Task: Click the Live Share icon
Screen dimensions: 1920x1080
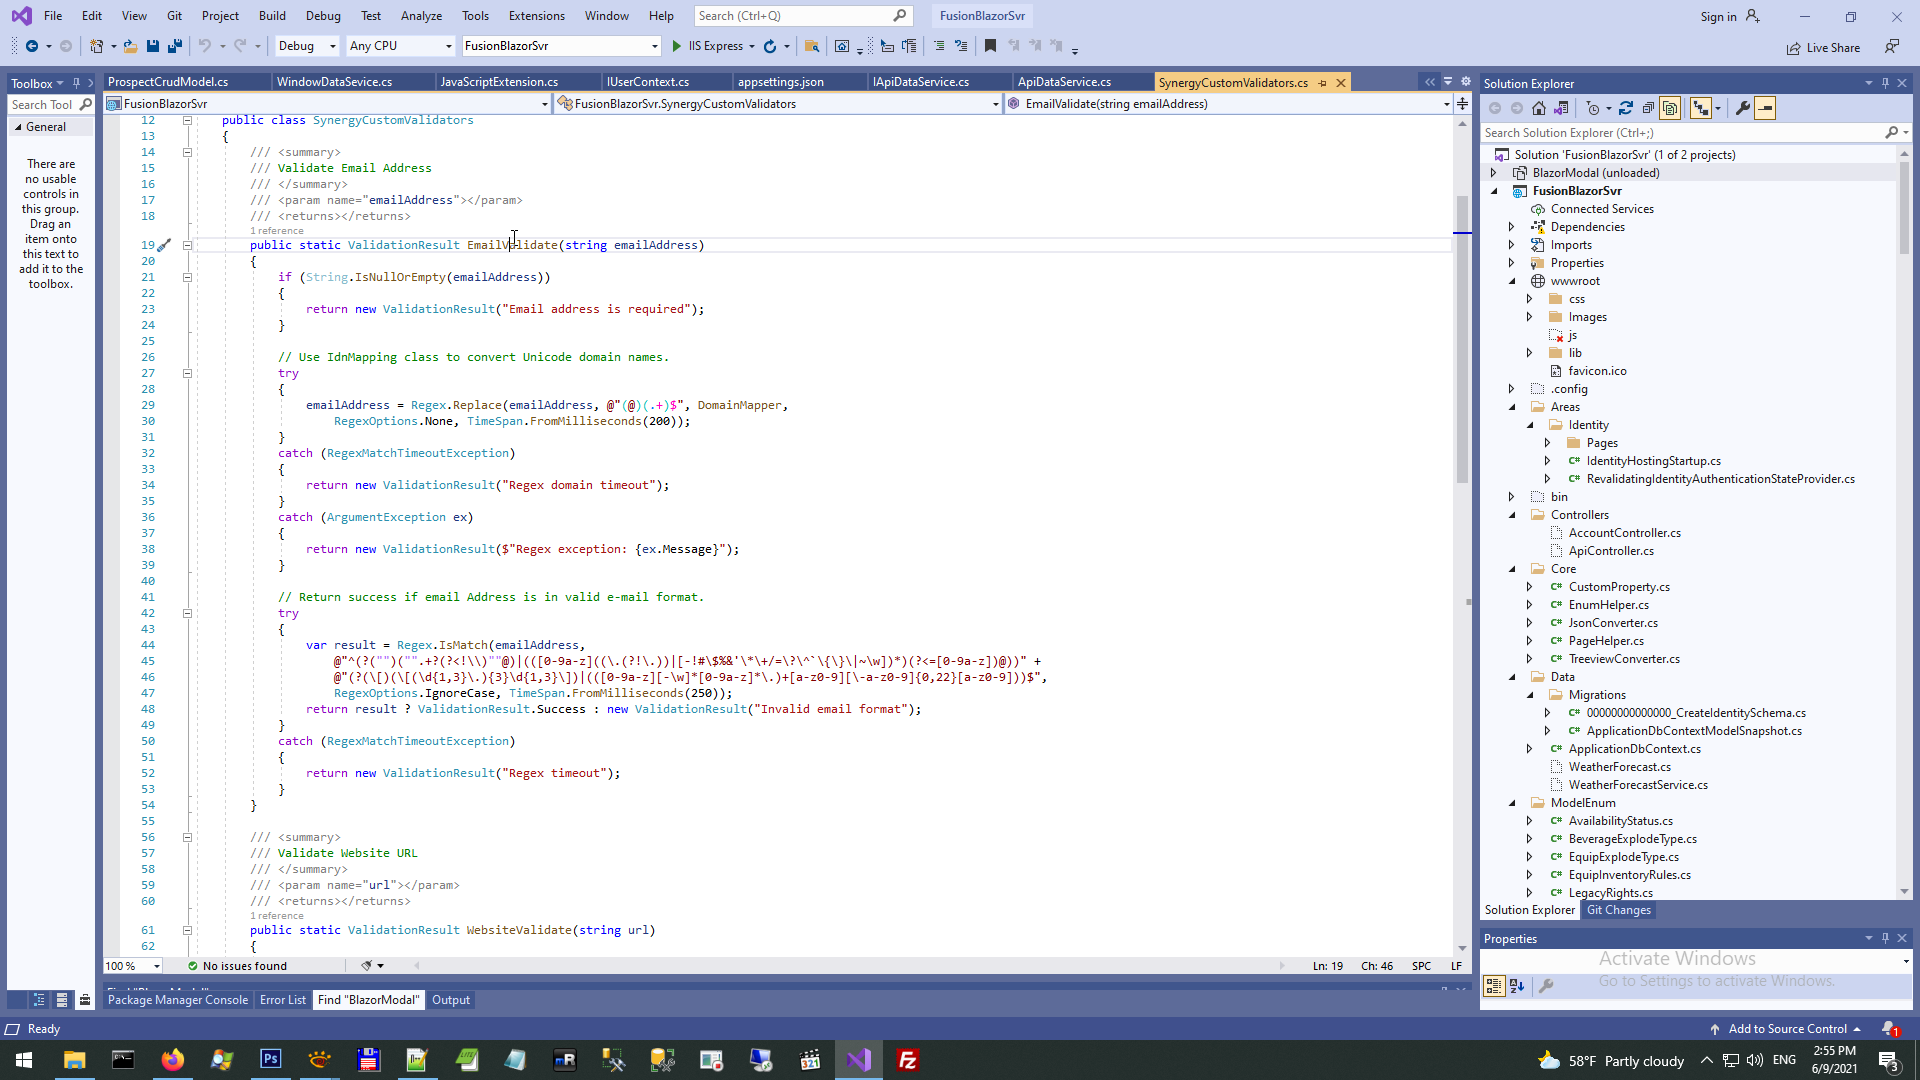Action: (1794, 48)
